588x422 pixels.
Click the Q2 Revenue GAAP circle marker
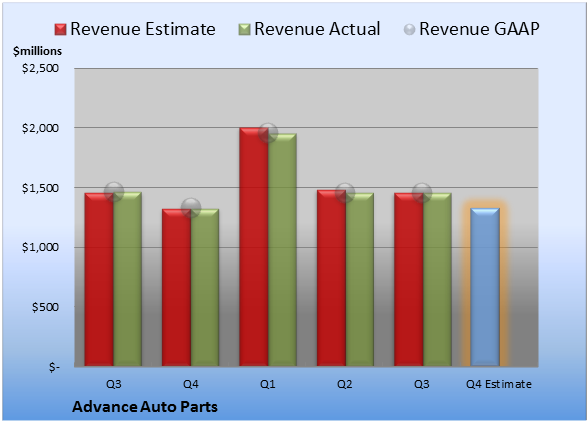(x=345, y=193)
